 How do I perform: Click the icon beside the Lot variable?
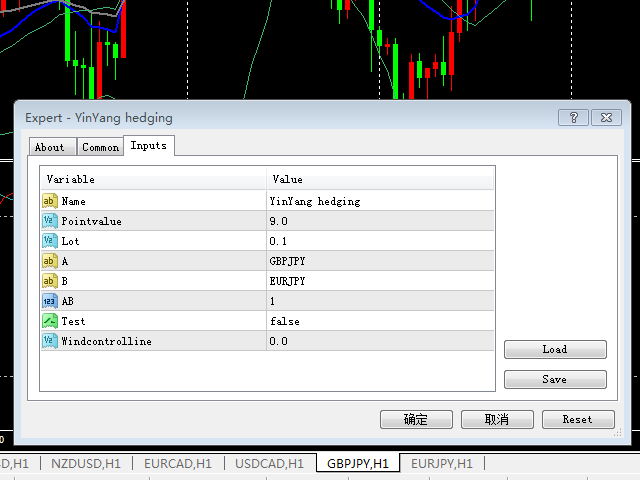point(50,241)
